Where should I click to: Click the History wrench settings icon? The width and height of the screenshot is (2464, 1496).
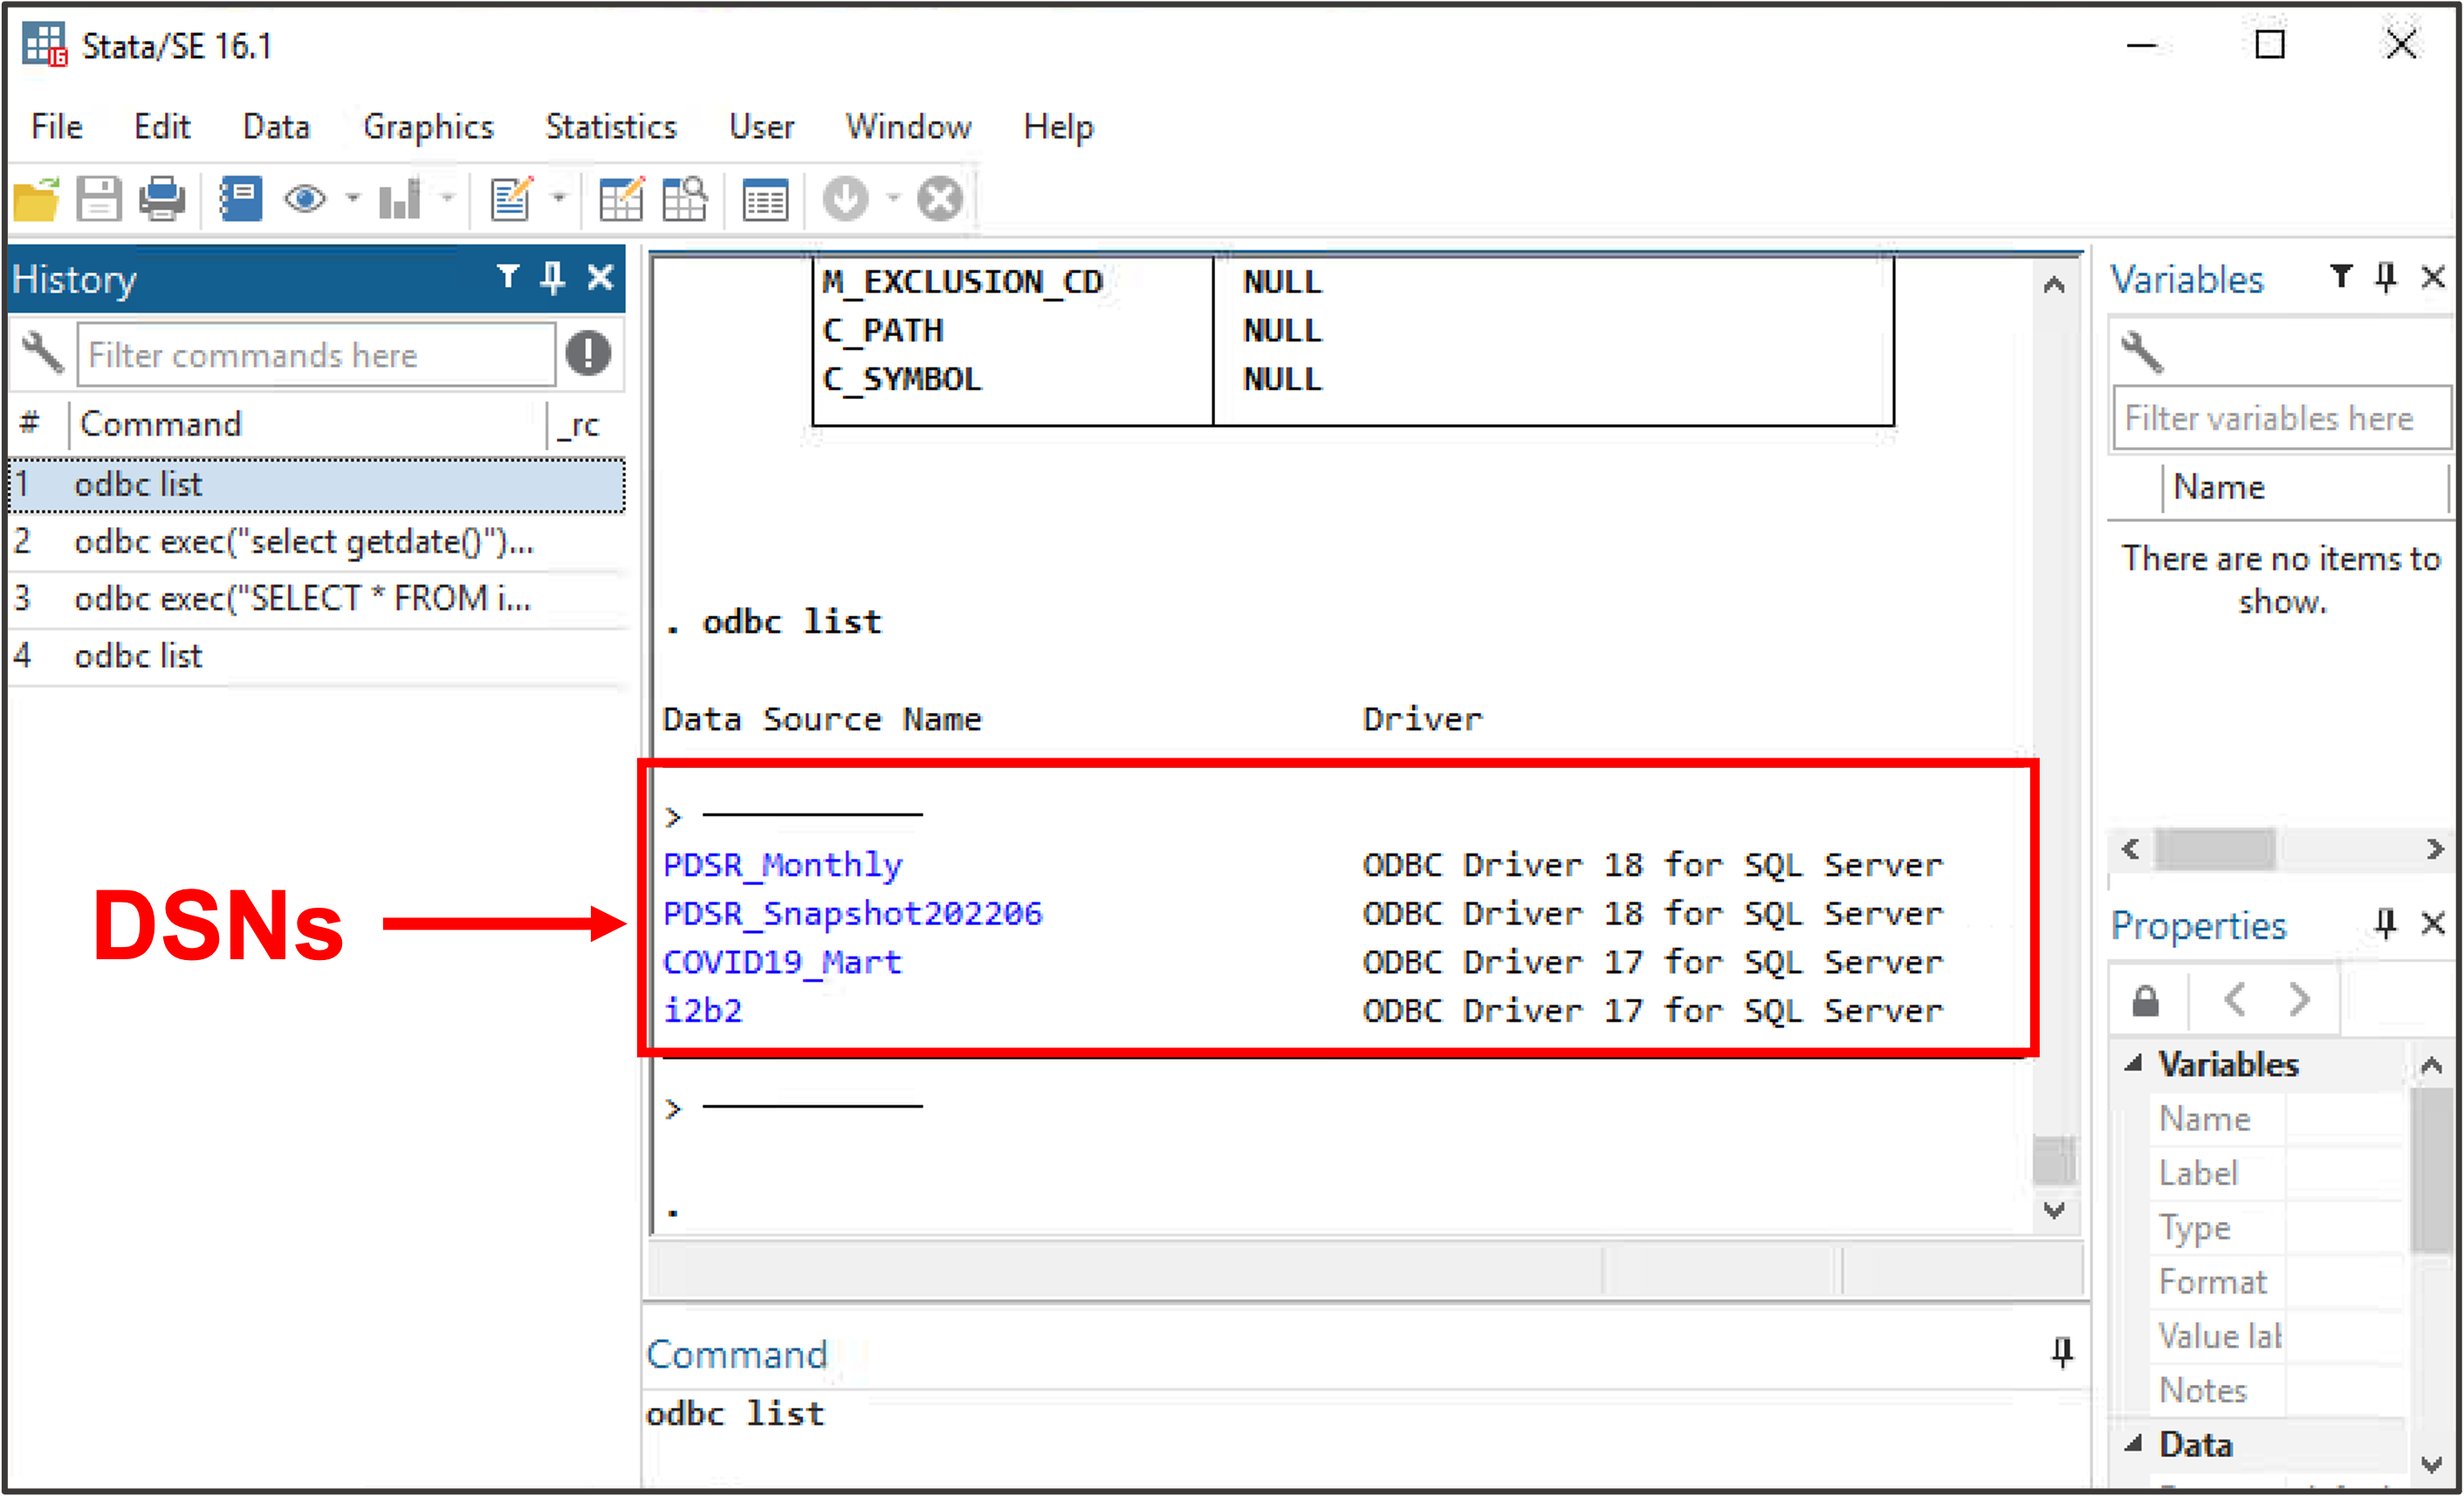coord(43,353)
